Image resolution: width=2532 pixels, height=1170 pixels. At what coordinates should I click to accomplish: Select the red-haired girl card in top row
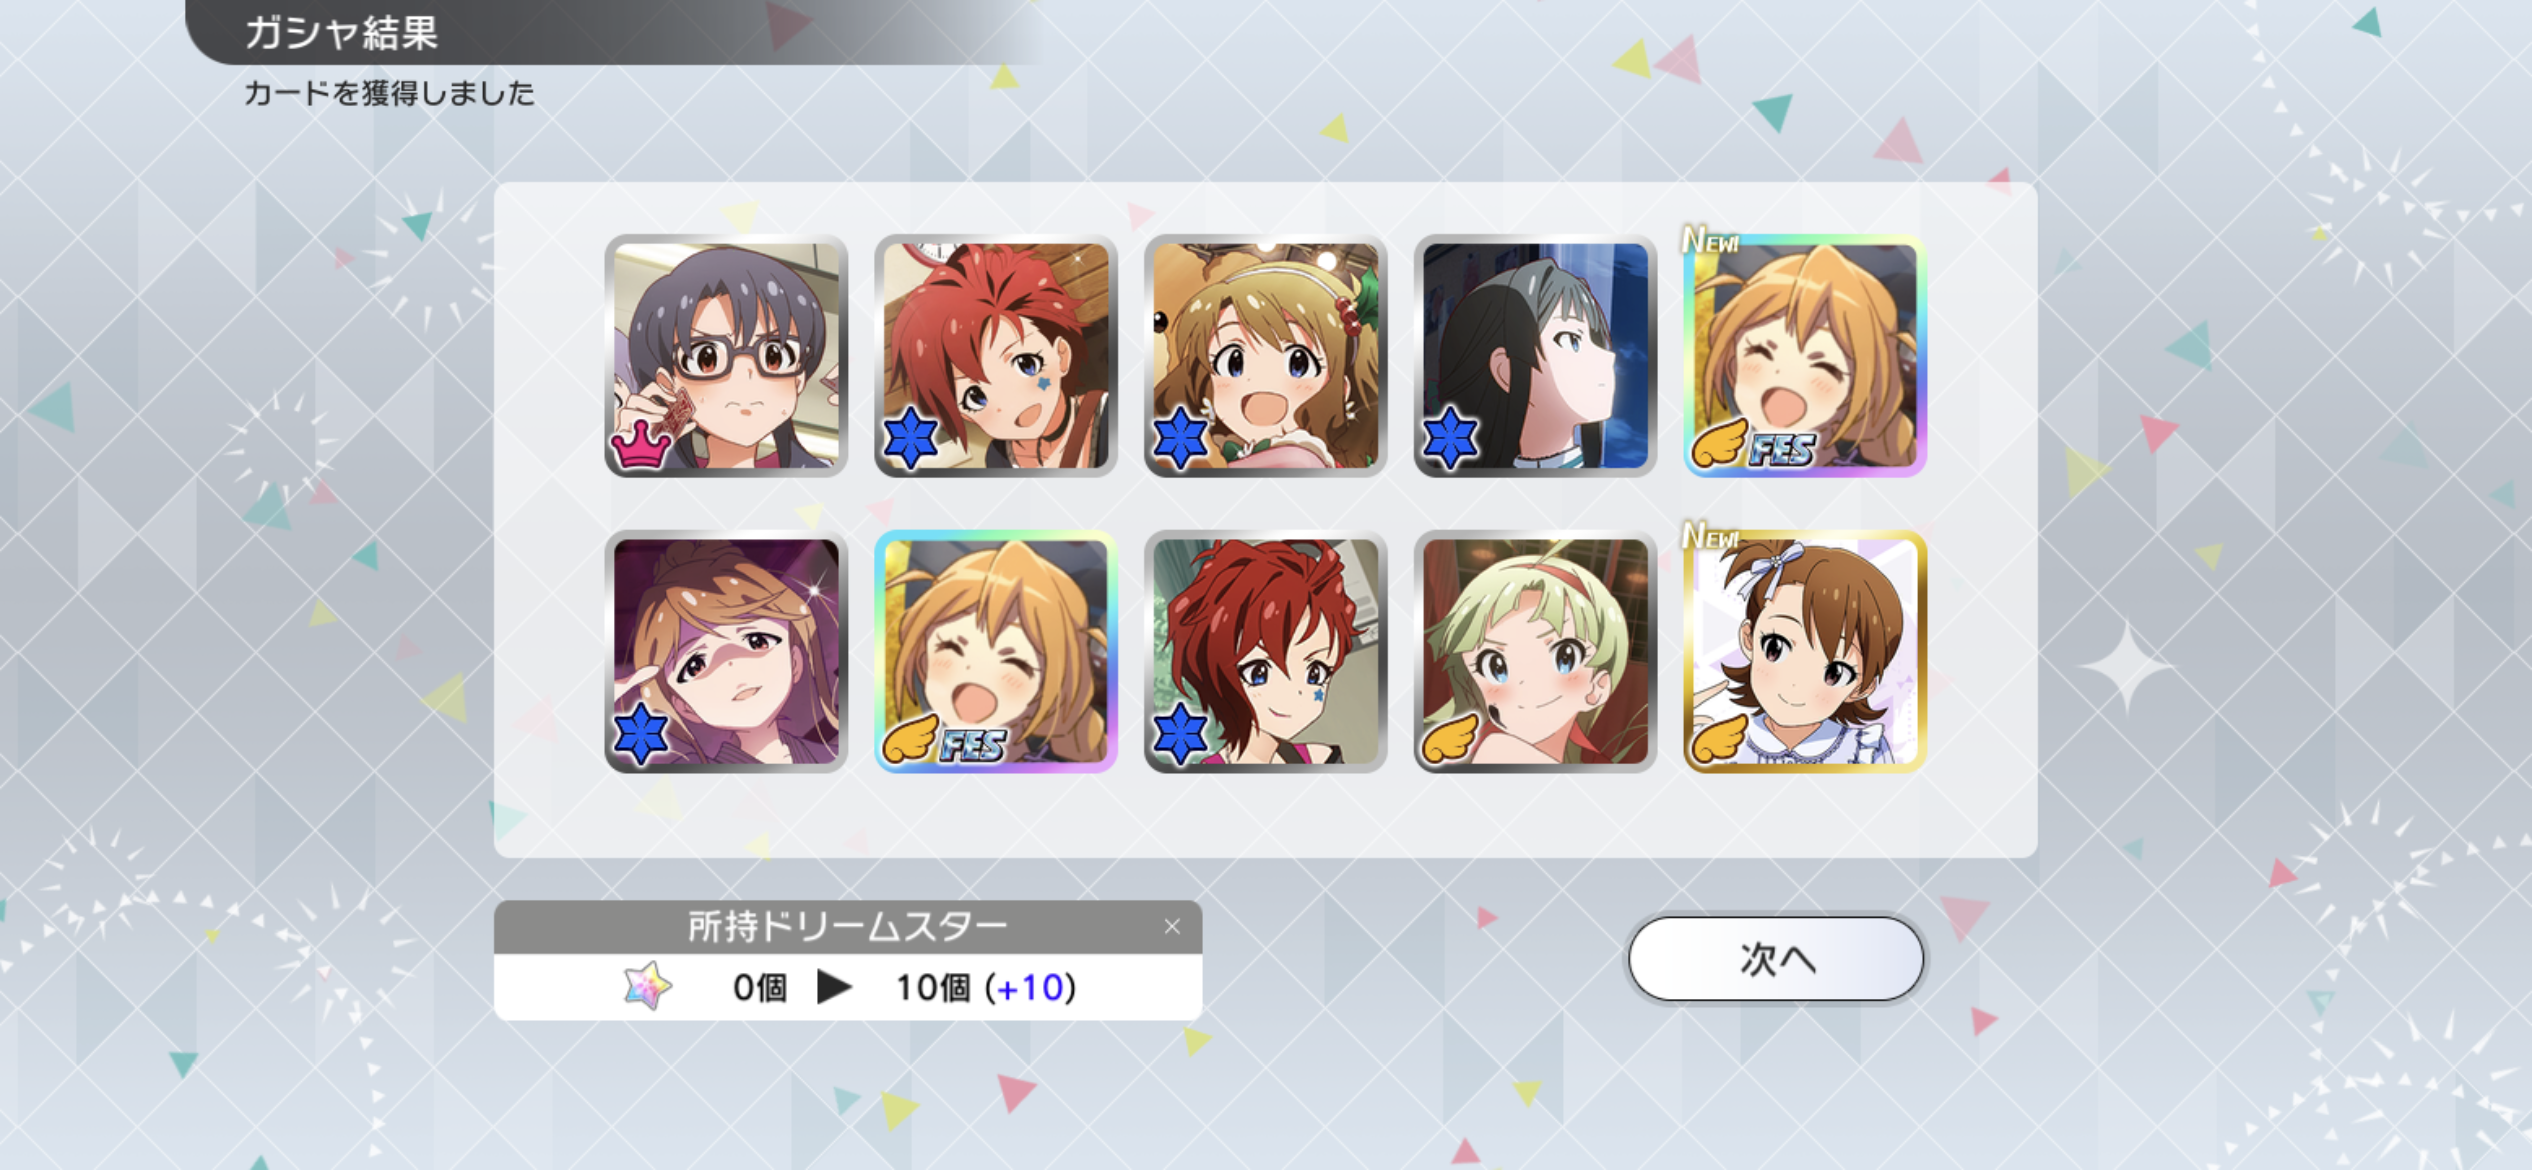click(x=996, y=355)
